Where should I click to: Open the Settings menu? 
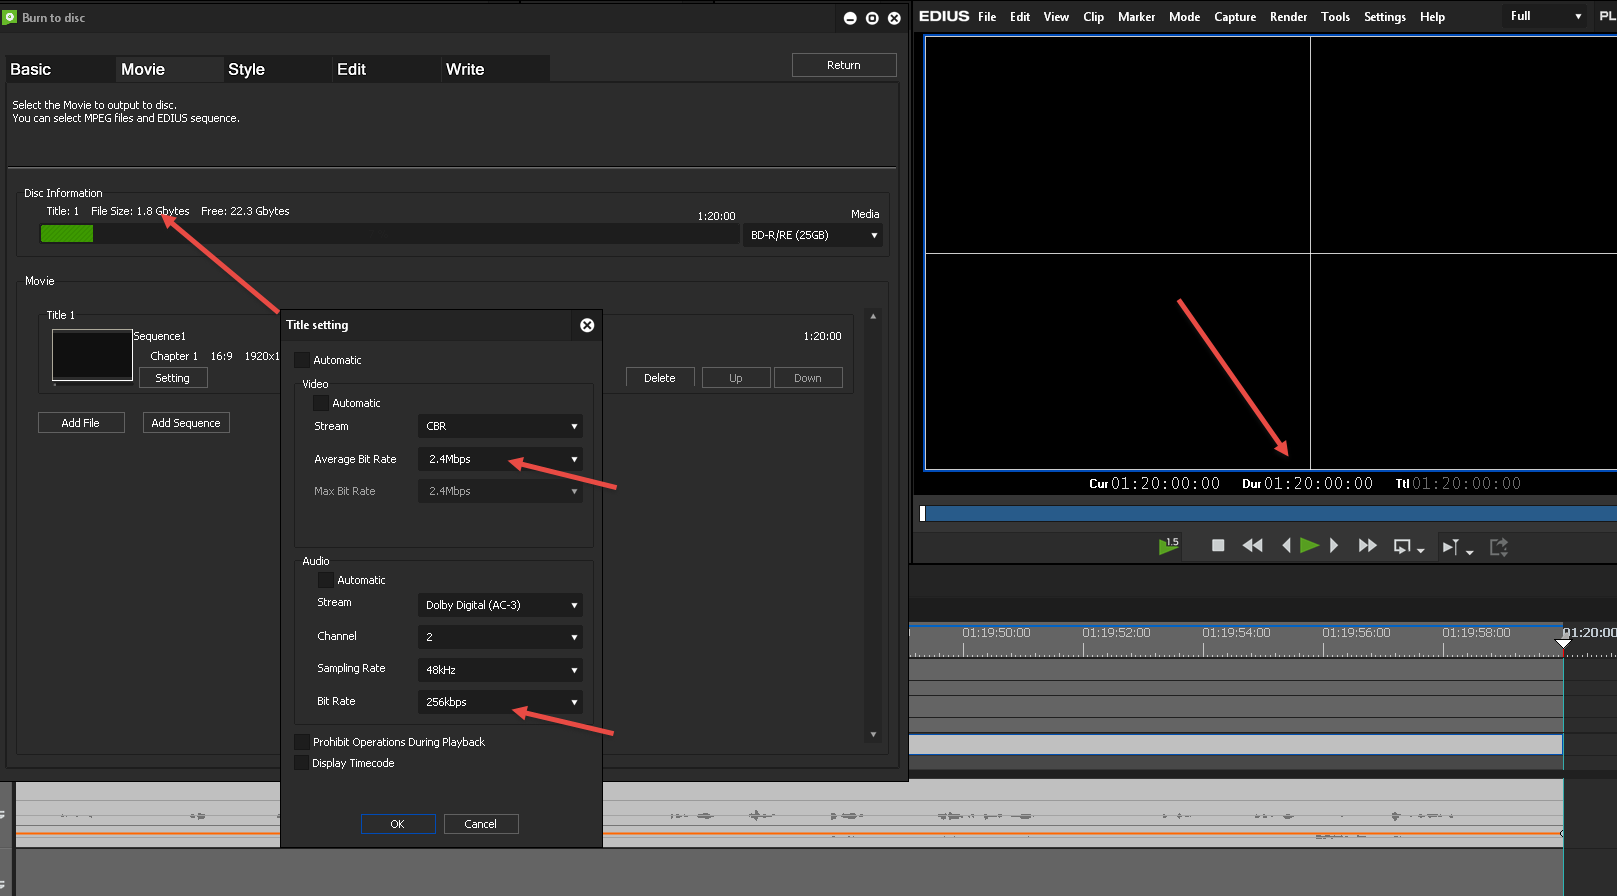point(1385,17)
